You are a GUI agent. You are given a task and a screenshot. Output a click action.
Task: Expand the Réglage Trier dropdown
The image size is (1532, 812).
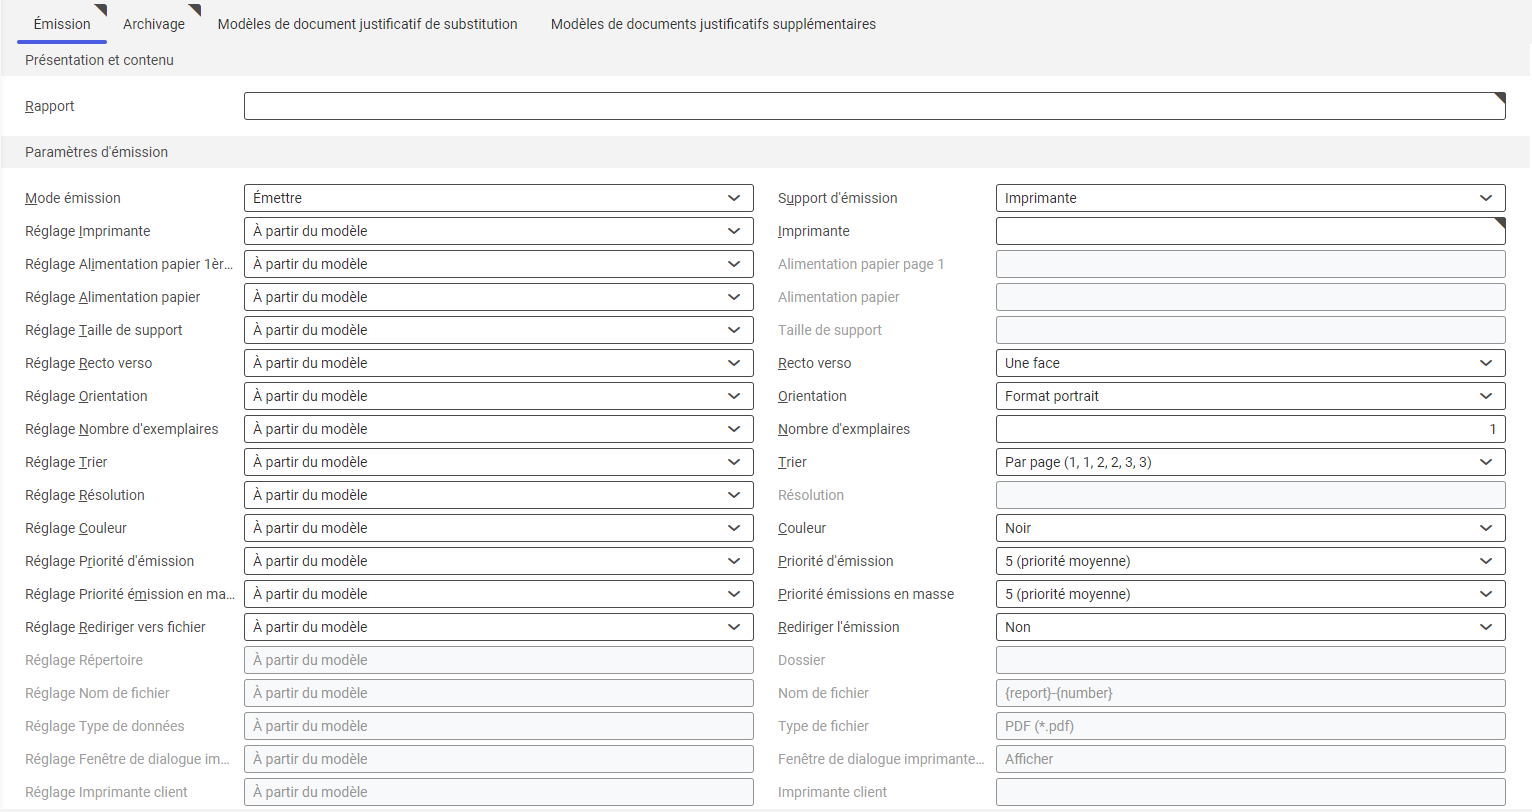pyautogui.click(x=499, y=462)
